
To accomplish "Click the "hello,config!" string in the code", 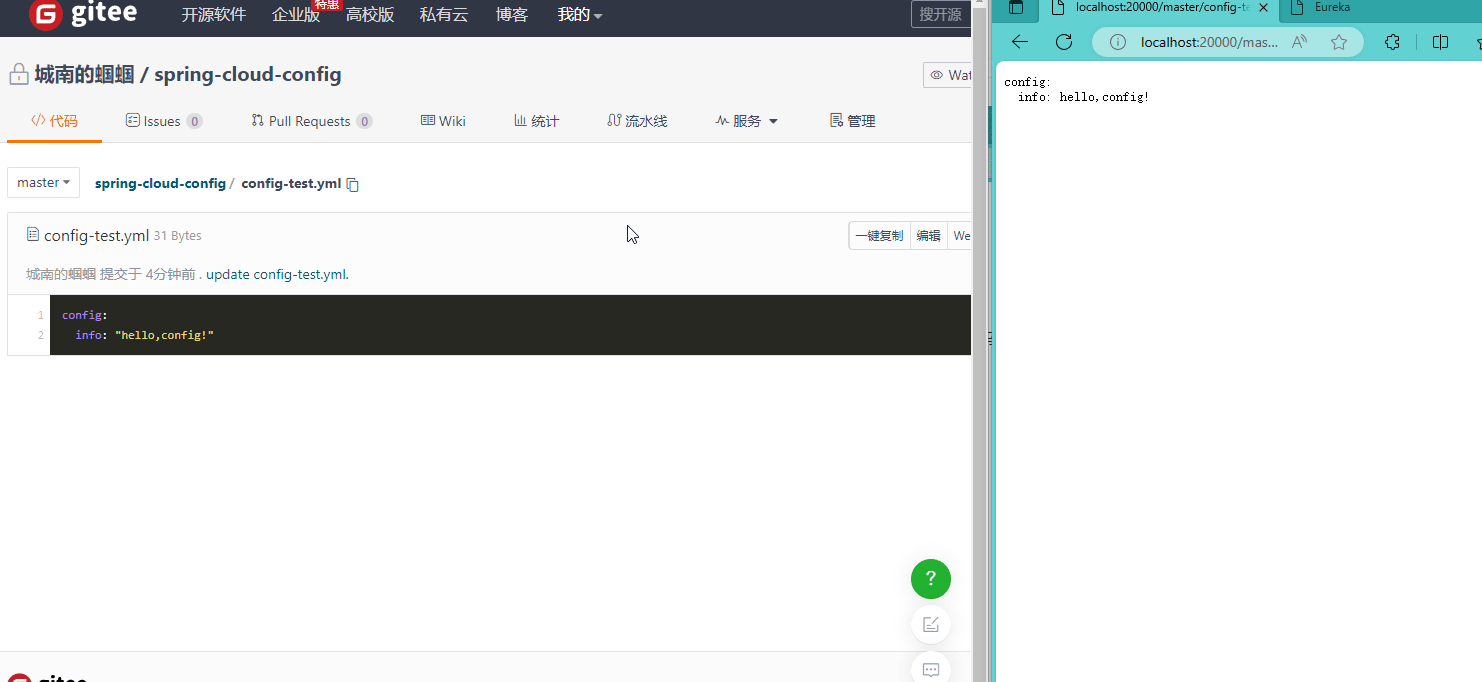I will point(165,335).
